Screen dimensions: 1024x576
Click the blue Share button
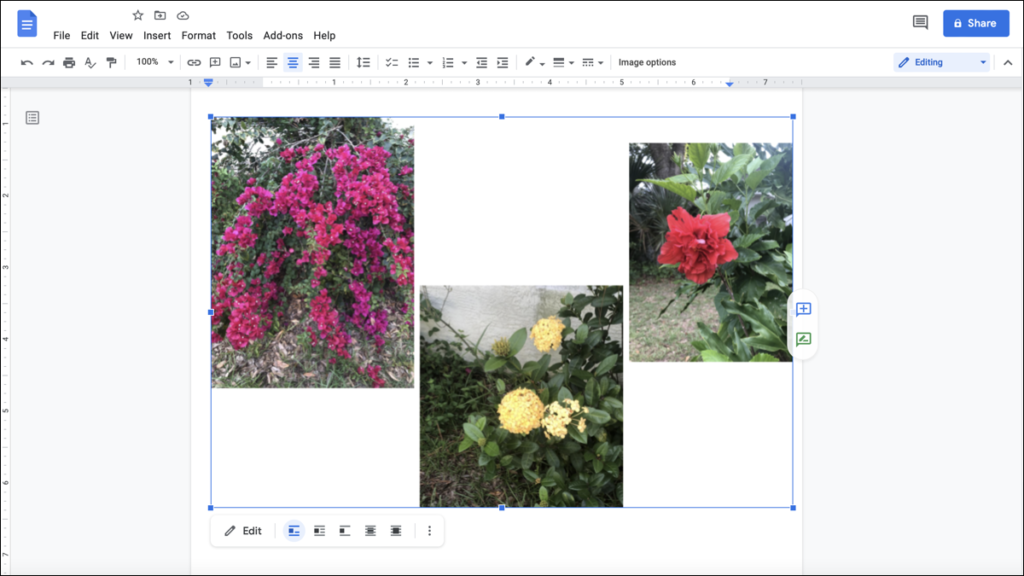pos(975,22)
